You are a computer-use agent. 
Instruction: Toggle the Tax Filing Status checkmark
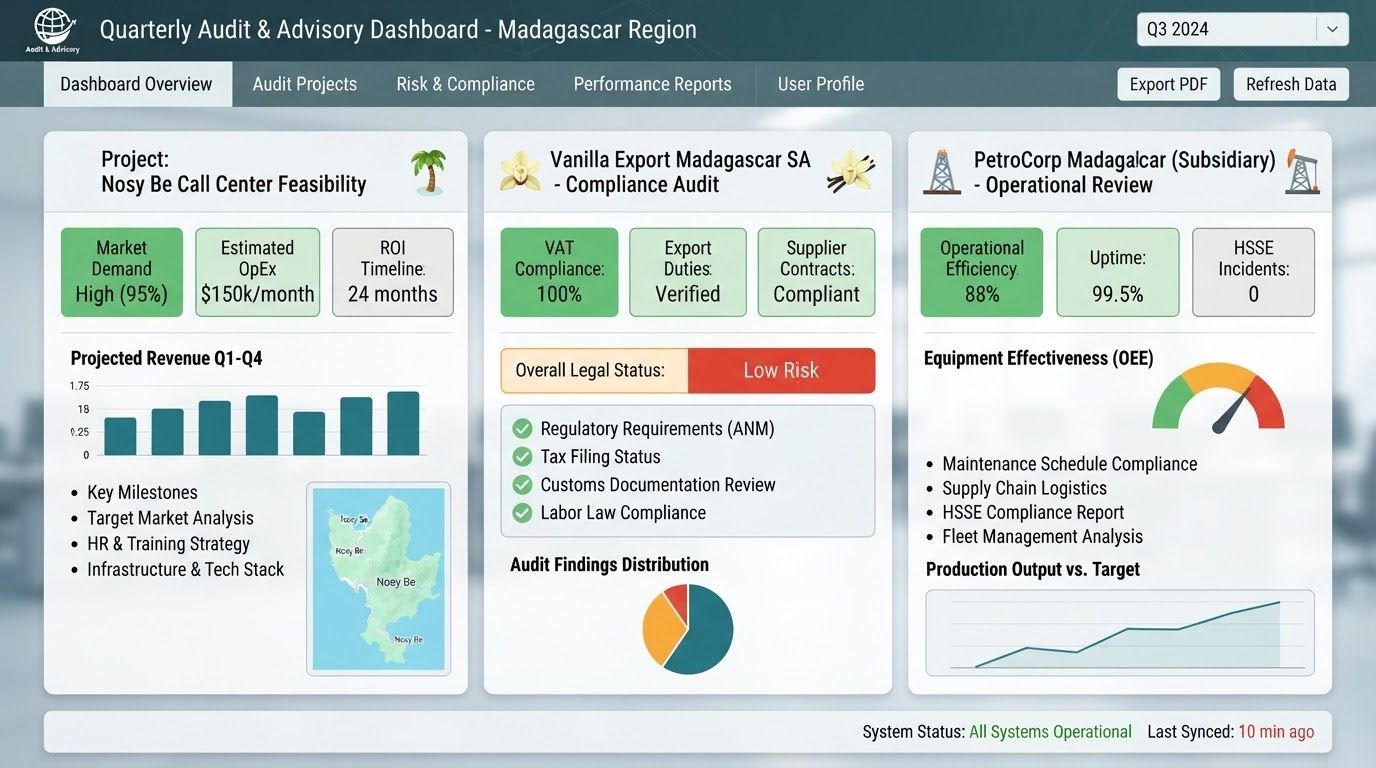(522, 456)
